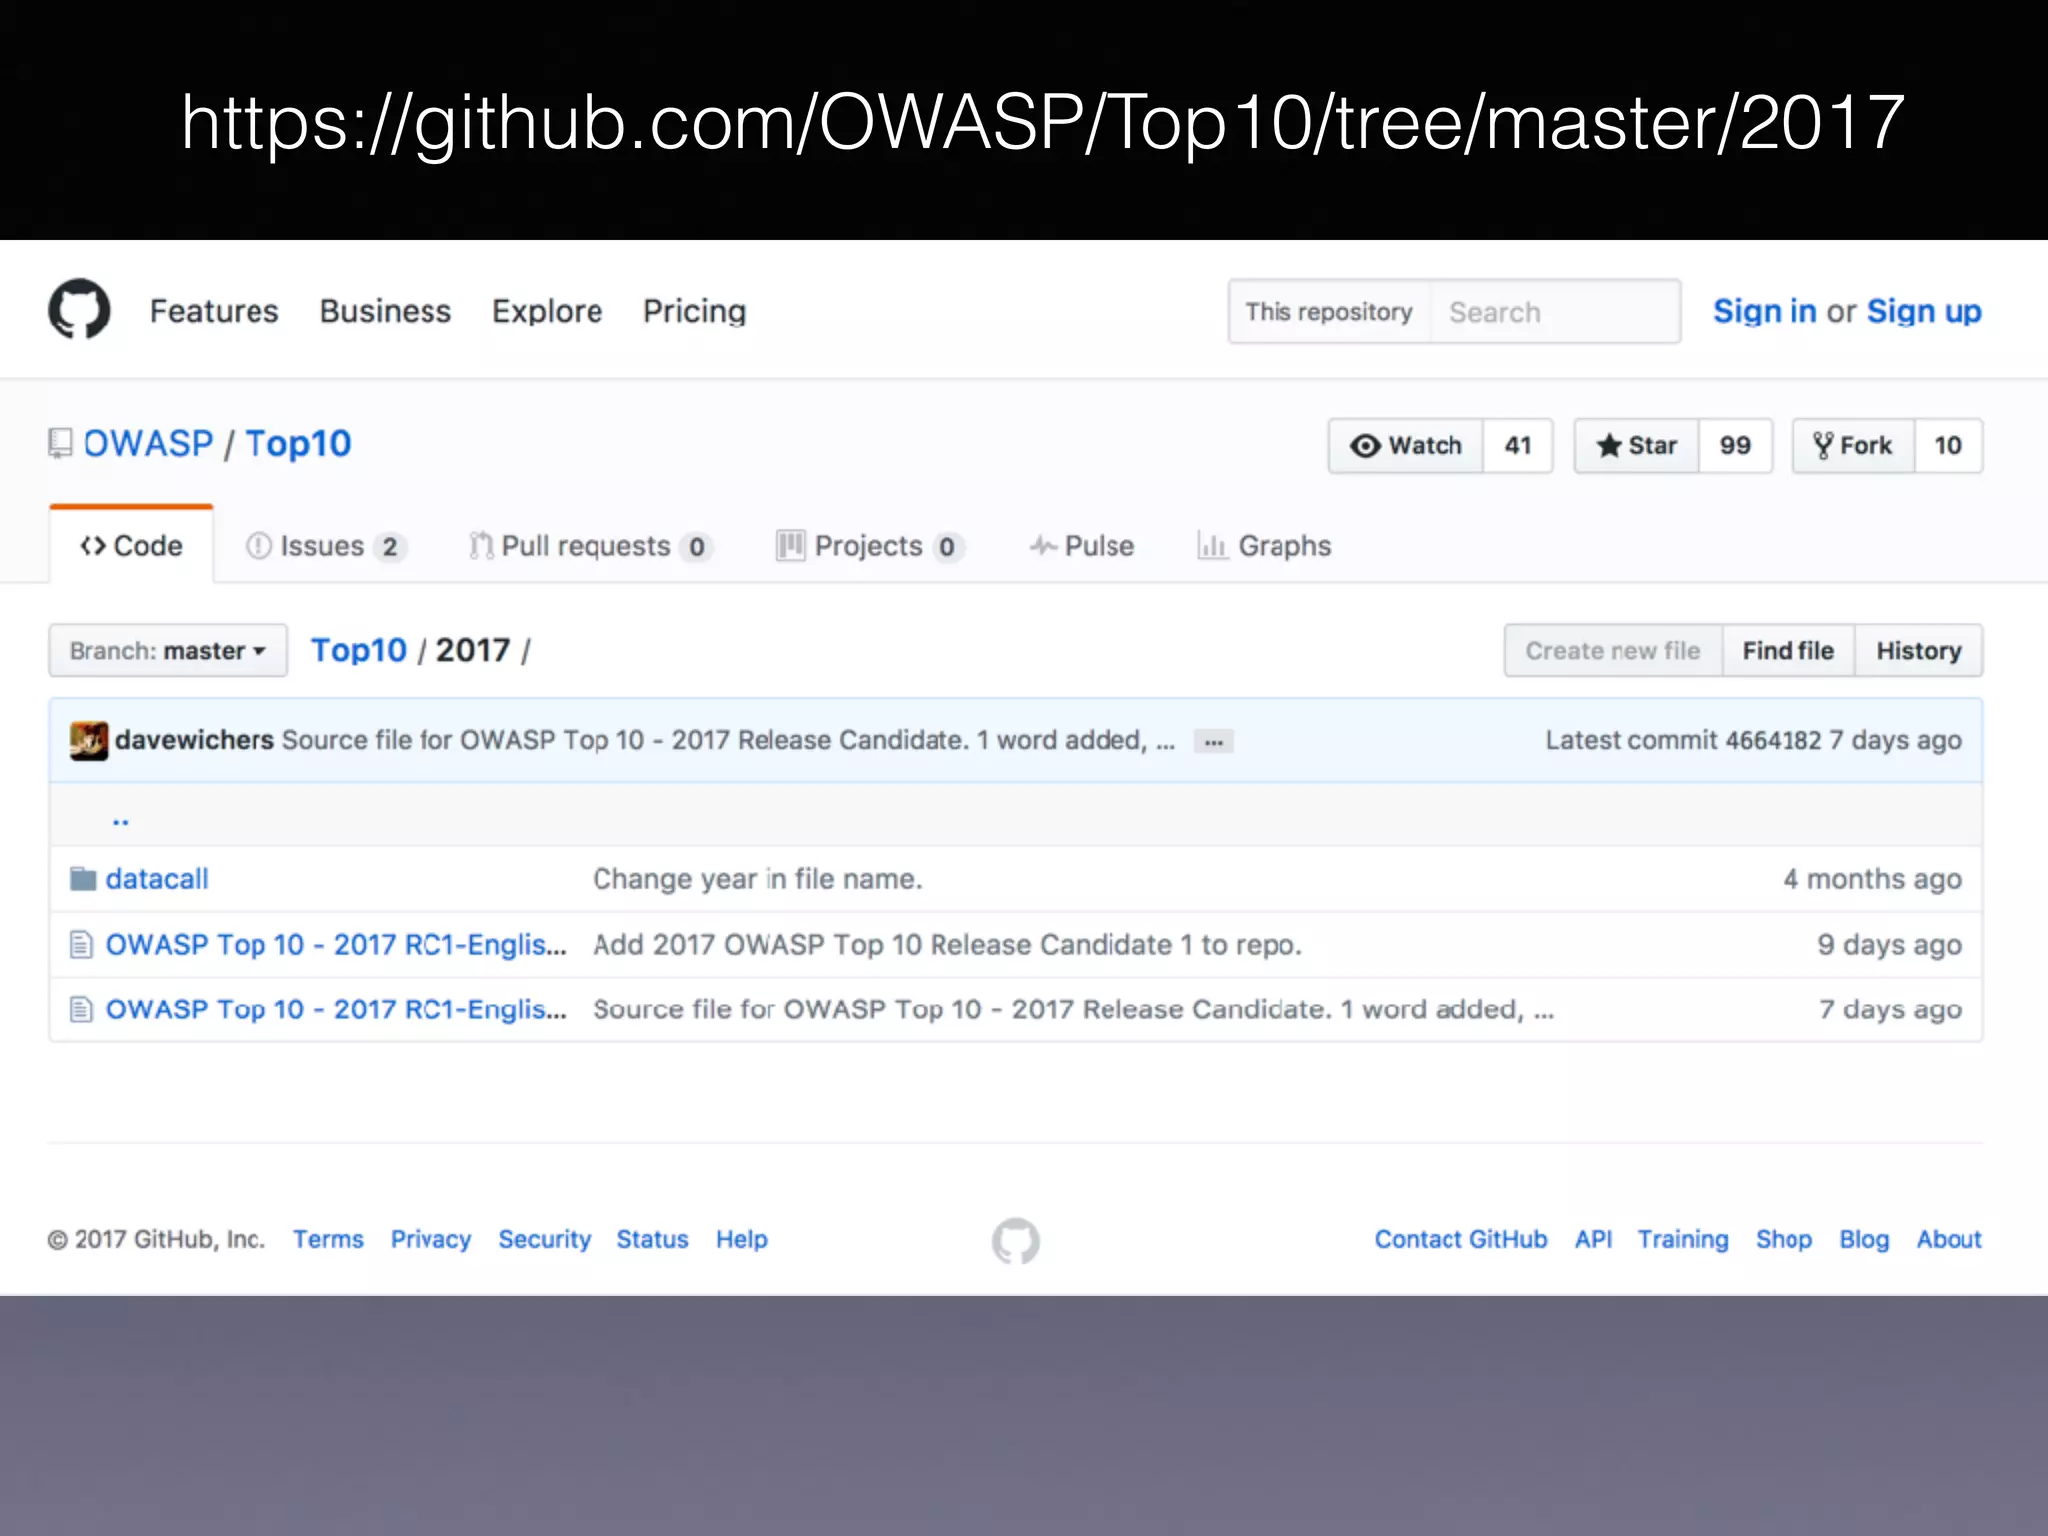
Task: Open the datacall folder
Action: click(157, 879)
